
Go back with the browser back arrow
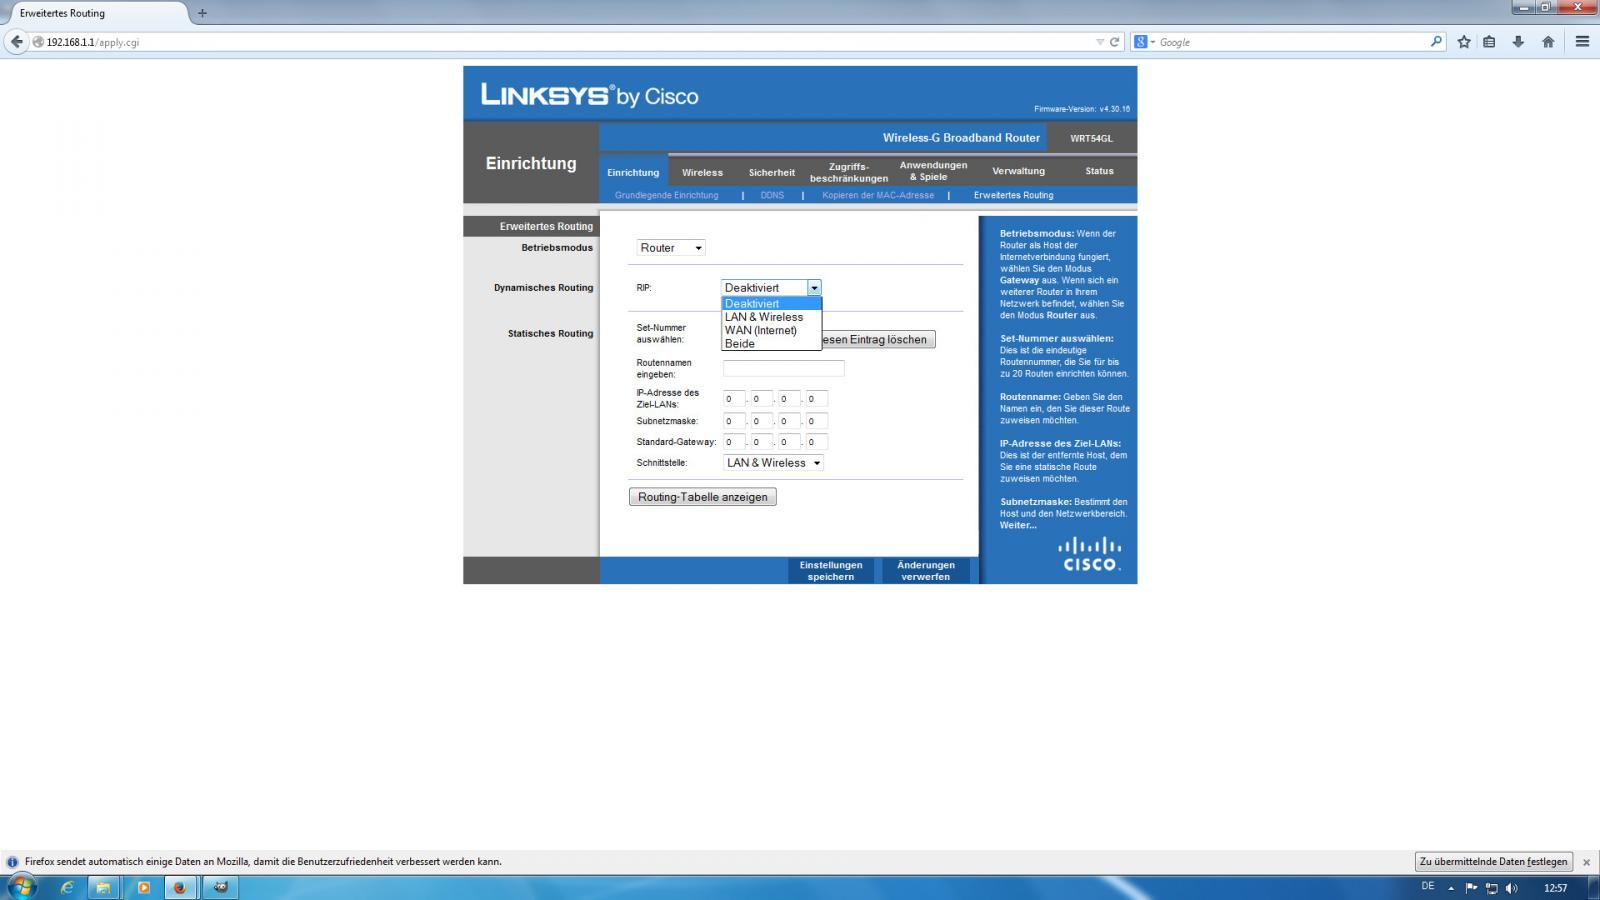coord(16,42)
